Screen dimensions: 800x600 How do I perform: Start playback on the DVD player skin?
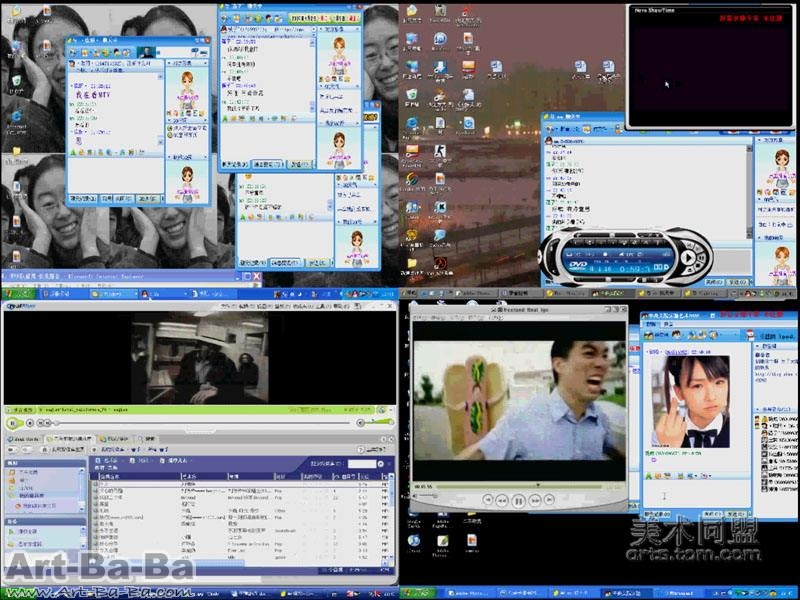click(687, 258)
